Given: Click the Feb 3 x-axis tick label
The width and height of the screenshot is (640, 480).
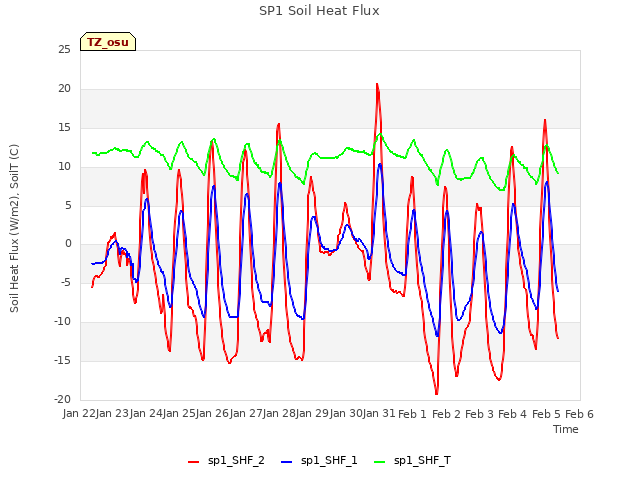Looking at the screenshot, I should (x=479, y=414).
